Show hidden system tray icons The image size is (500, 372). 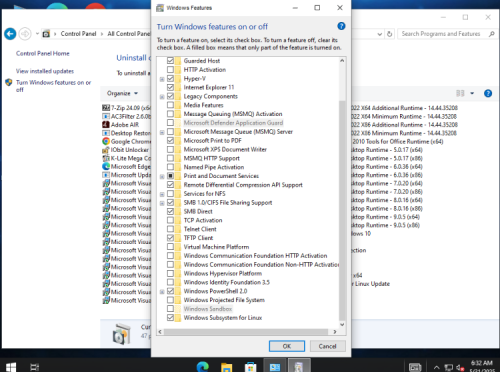(436, 367)
